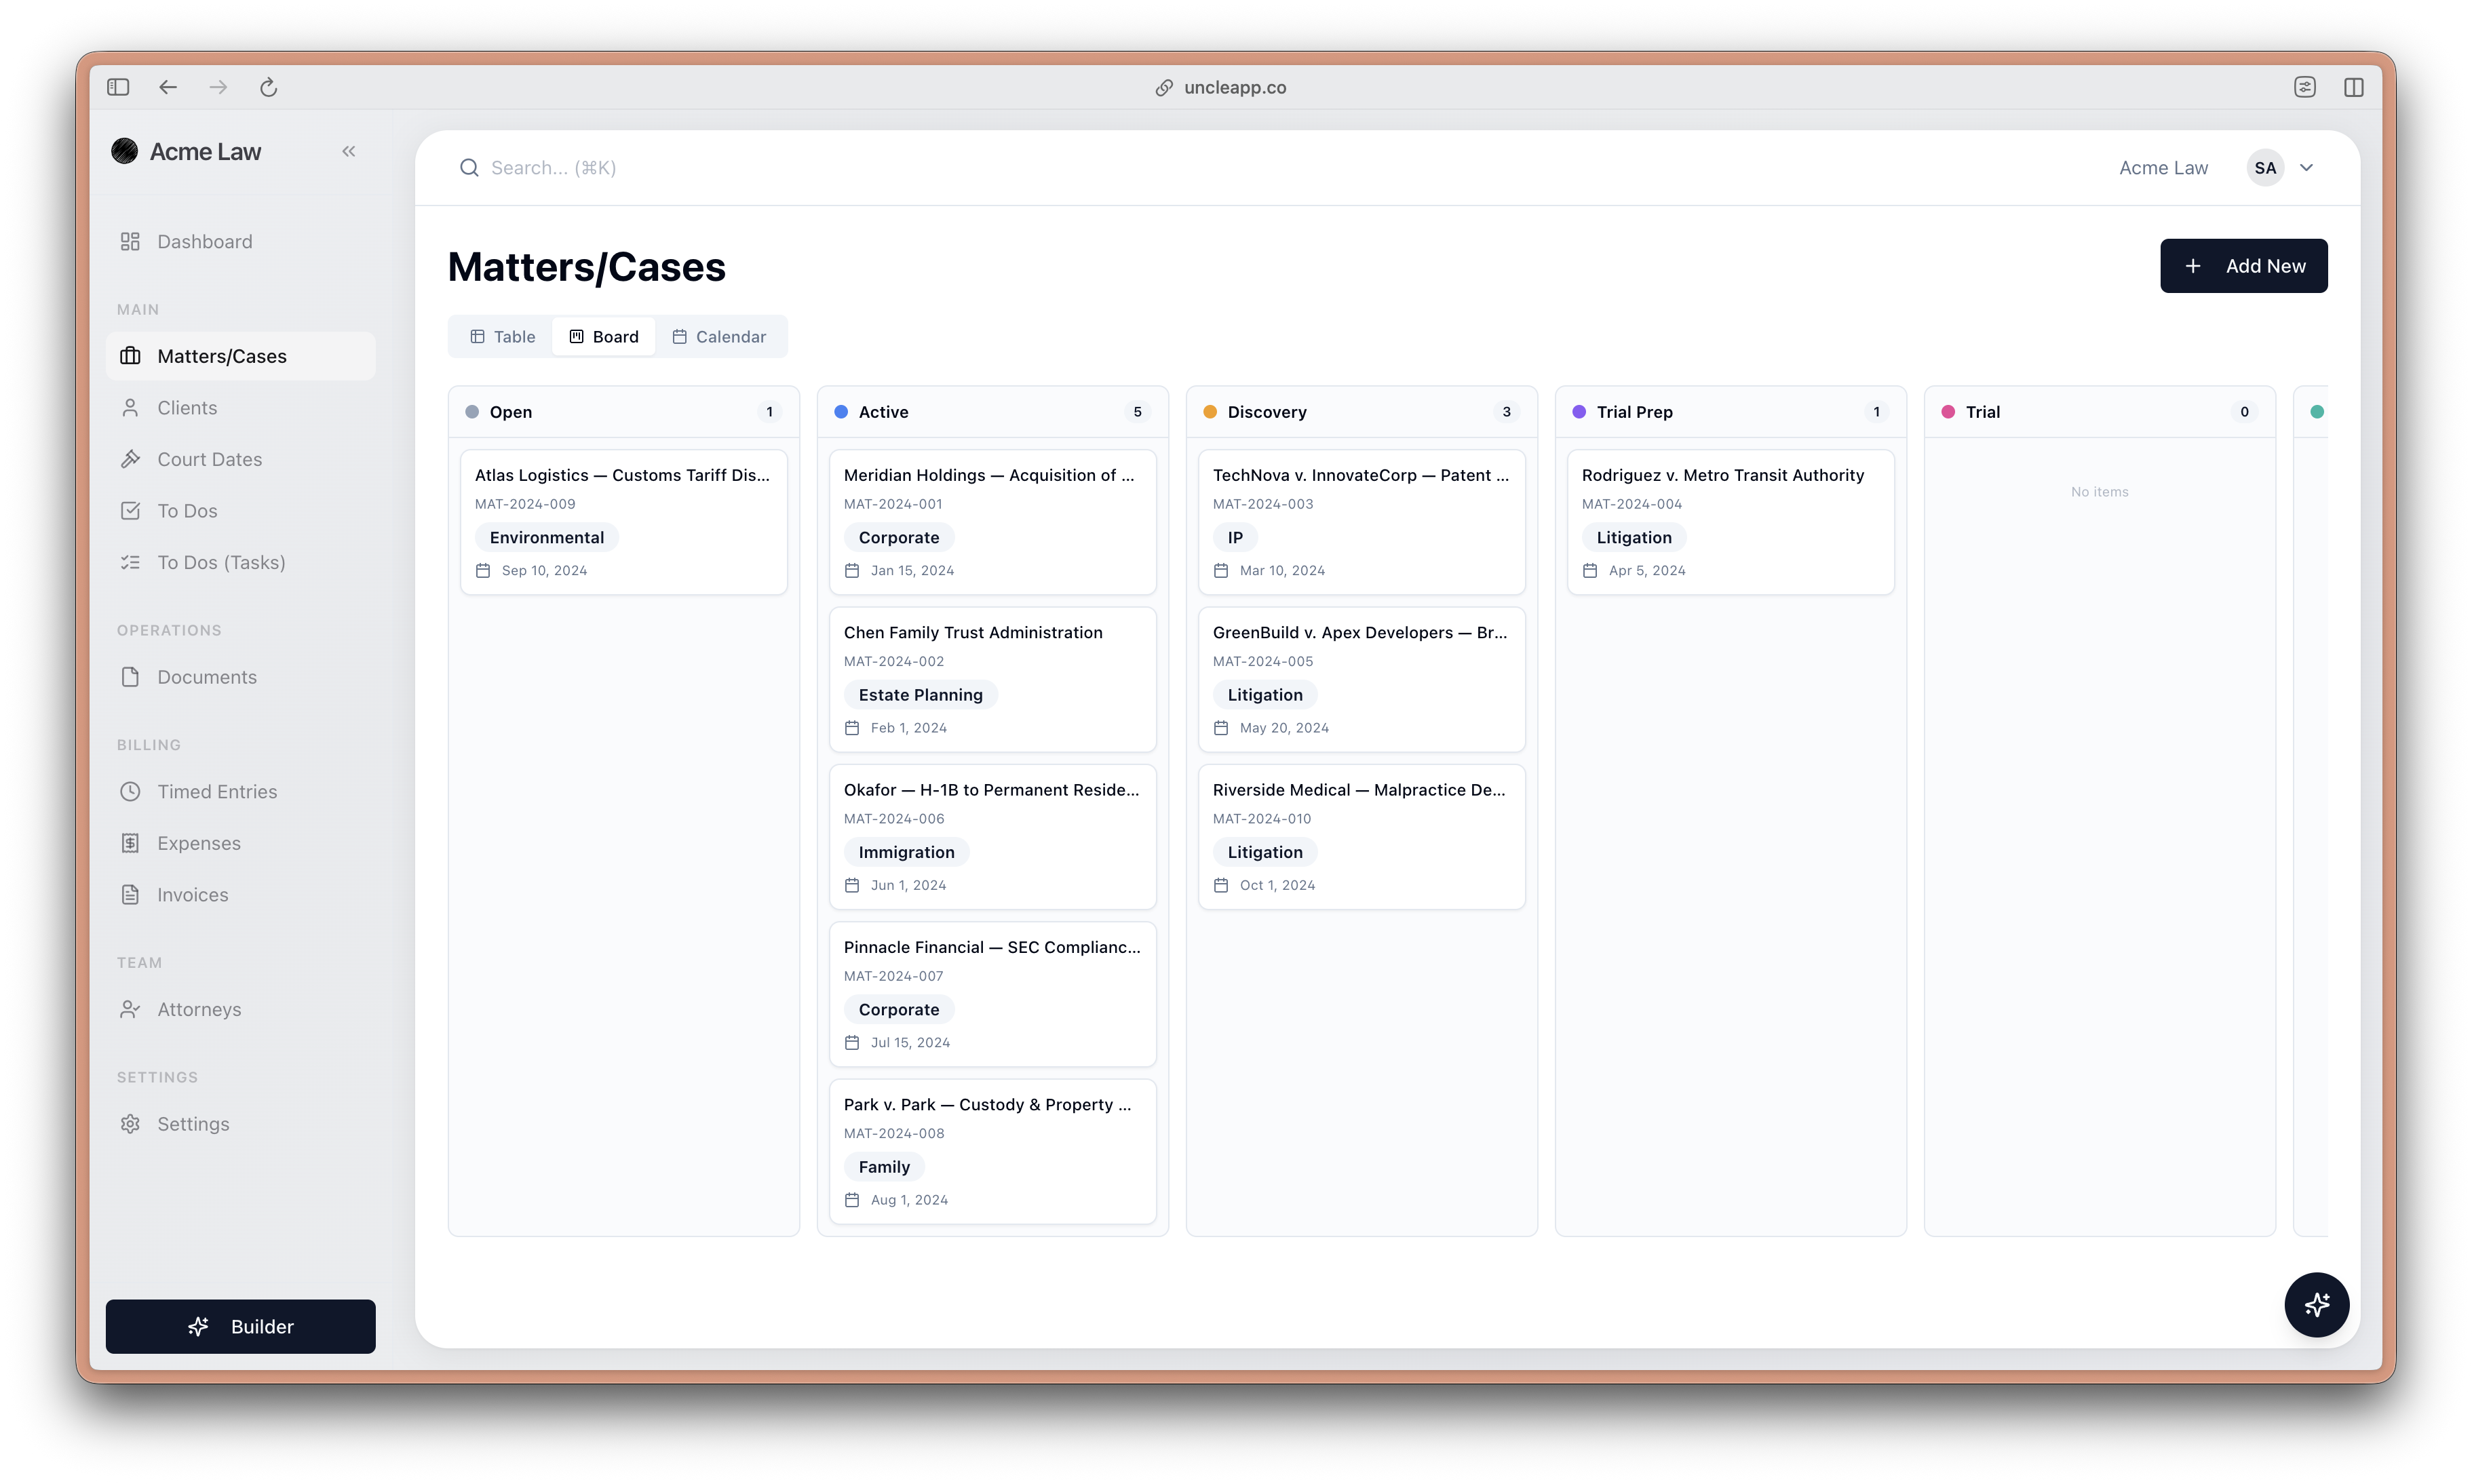Open the Builder button
The width and height of the screenshot is (2472, 1484).
241,1327
